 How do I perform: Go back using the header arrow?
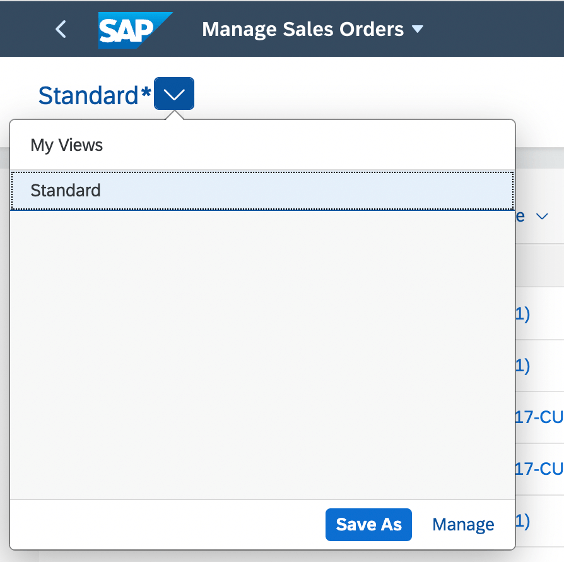pos(61,29)
